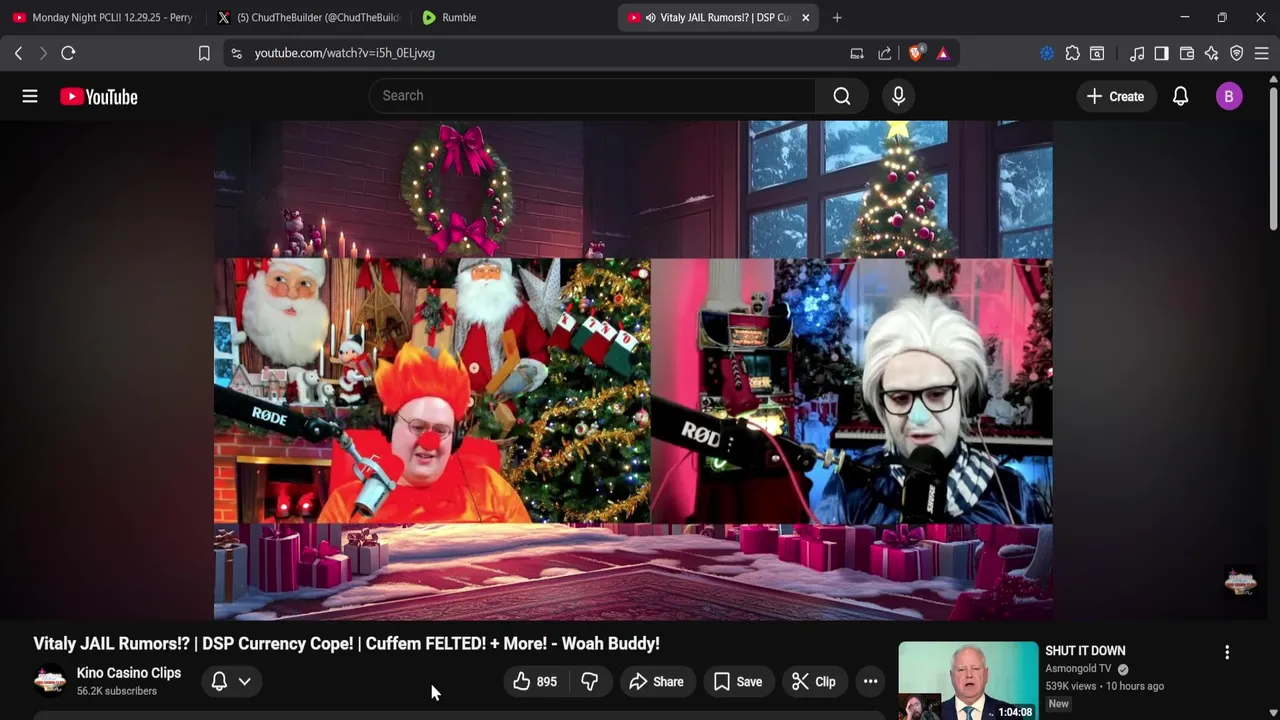The width and height of the screenshot is (1280, 720).
Task: Switch to the Monday Night PCLII tab
Action: (x=103, y=17)
